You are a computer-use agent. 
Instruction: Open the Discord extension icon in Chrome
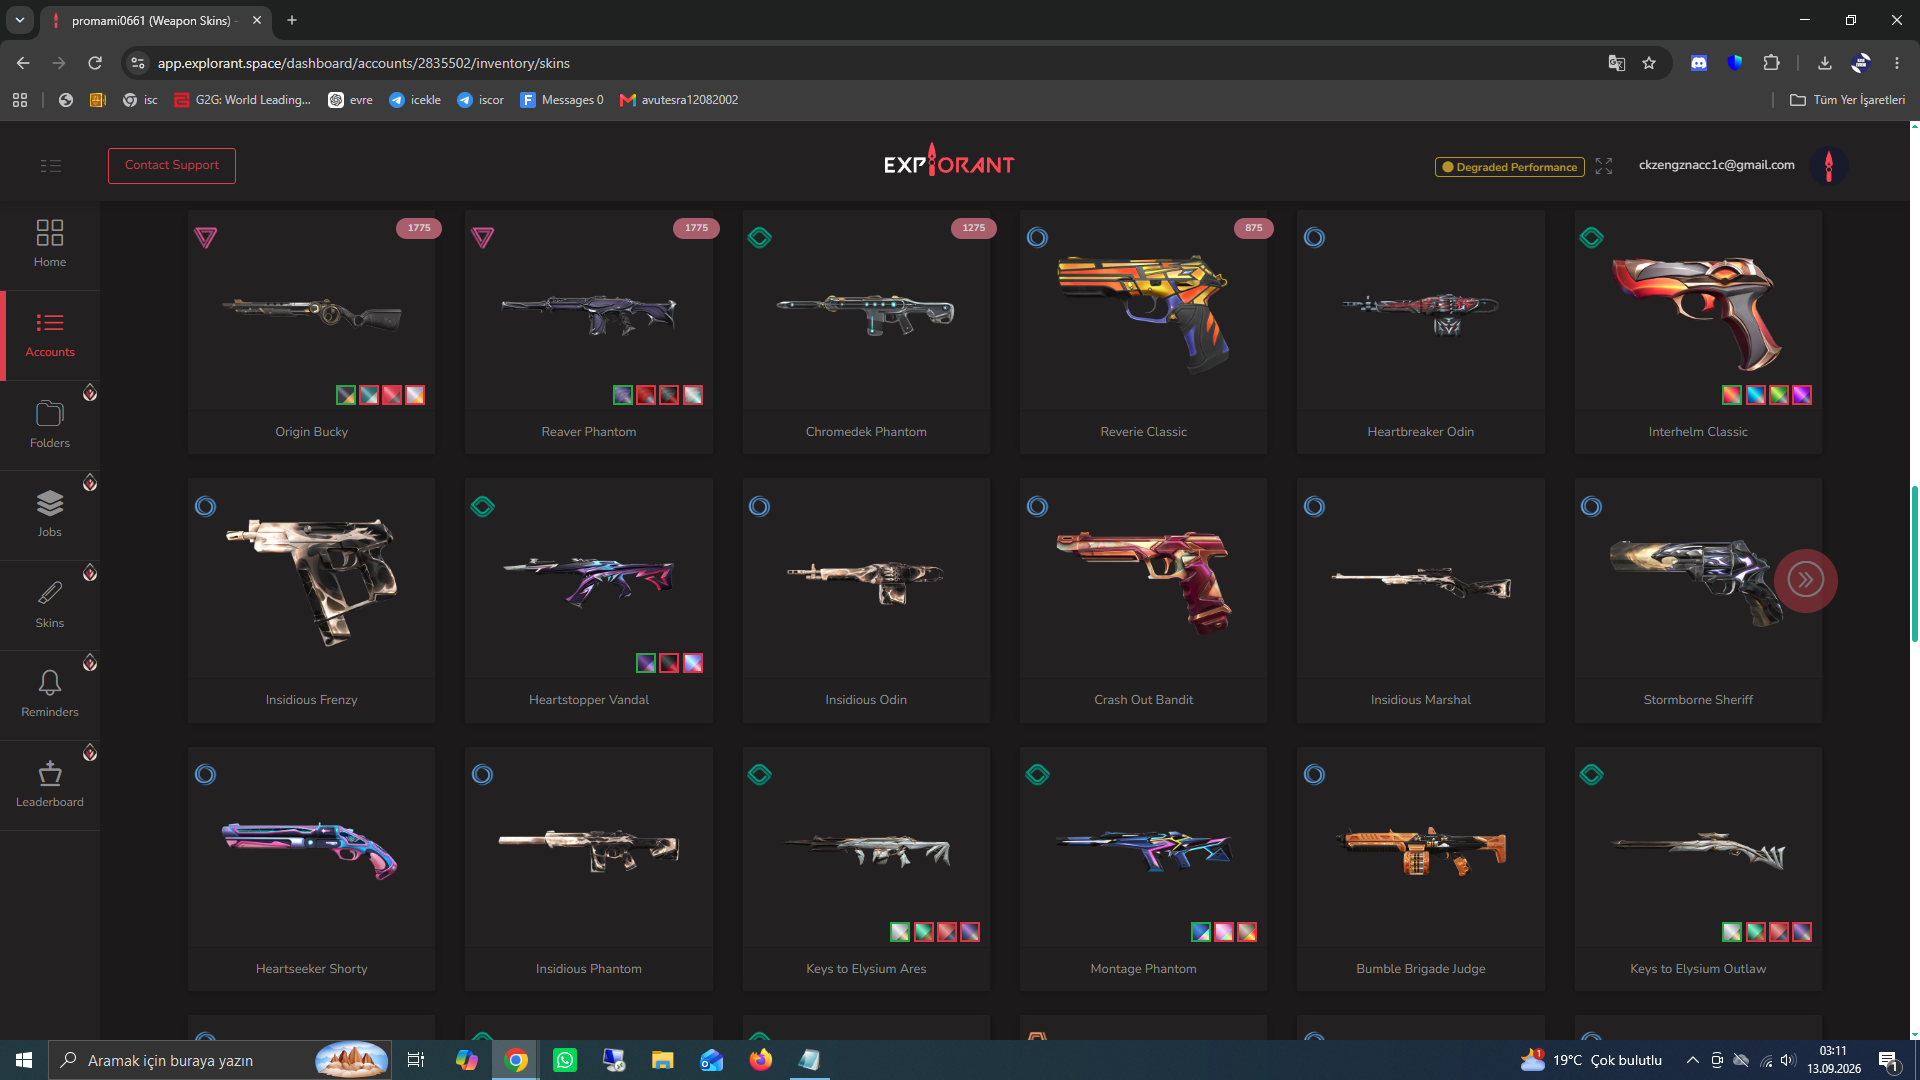1699,63
